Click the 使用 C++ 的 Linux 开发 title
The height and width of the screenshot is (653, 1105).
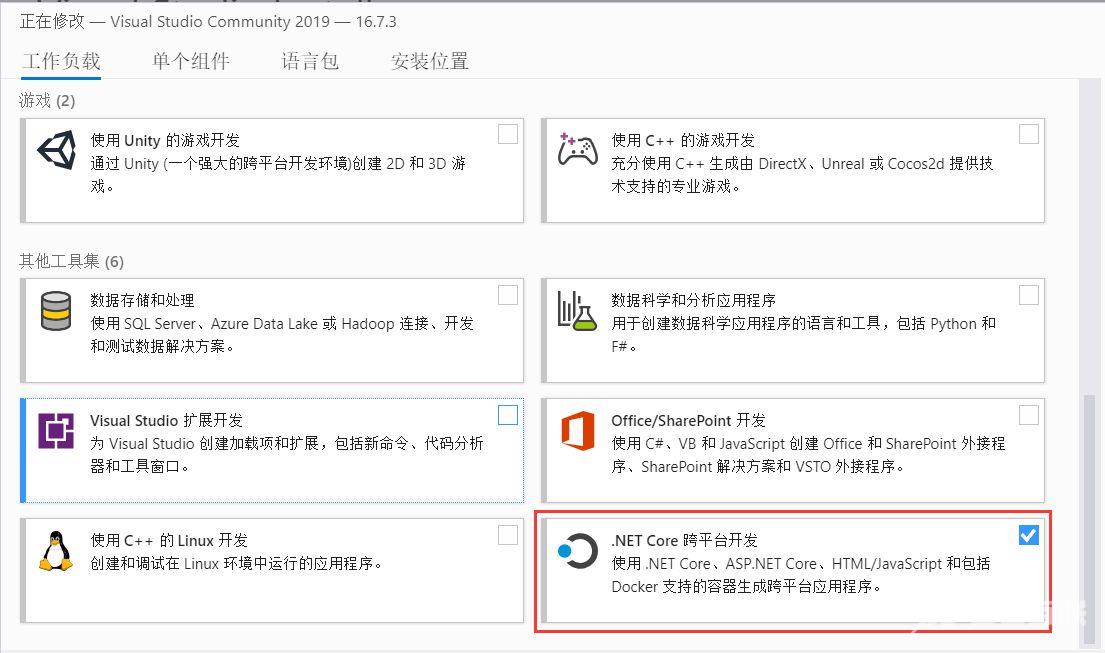coord(169,540)
